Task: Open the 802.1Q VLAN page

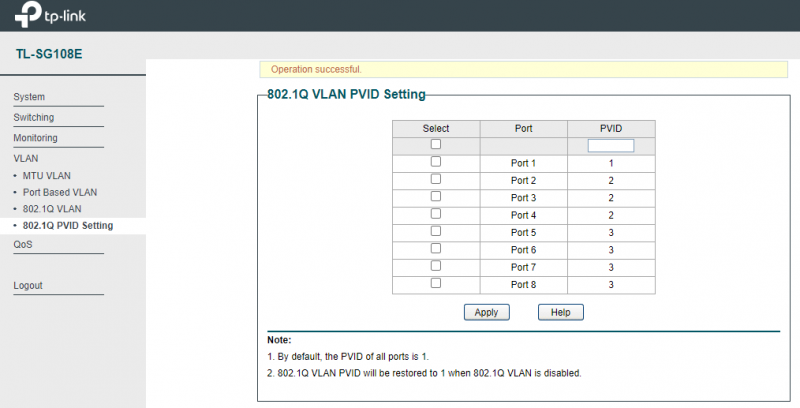Action: pos(52,209)
